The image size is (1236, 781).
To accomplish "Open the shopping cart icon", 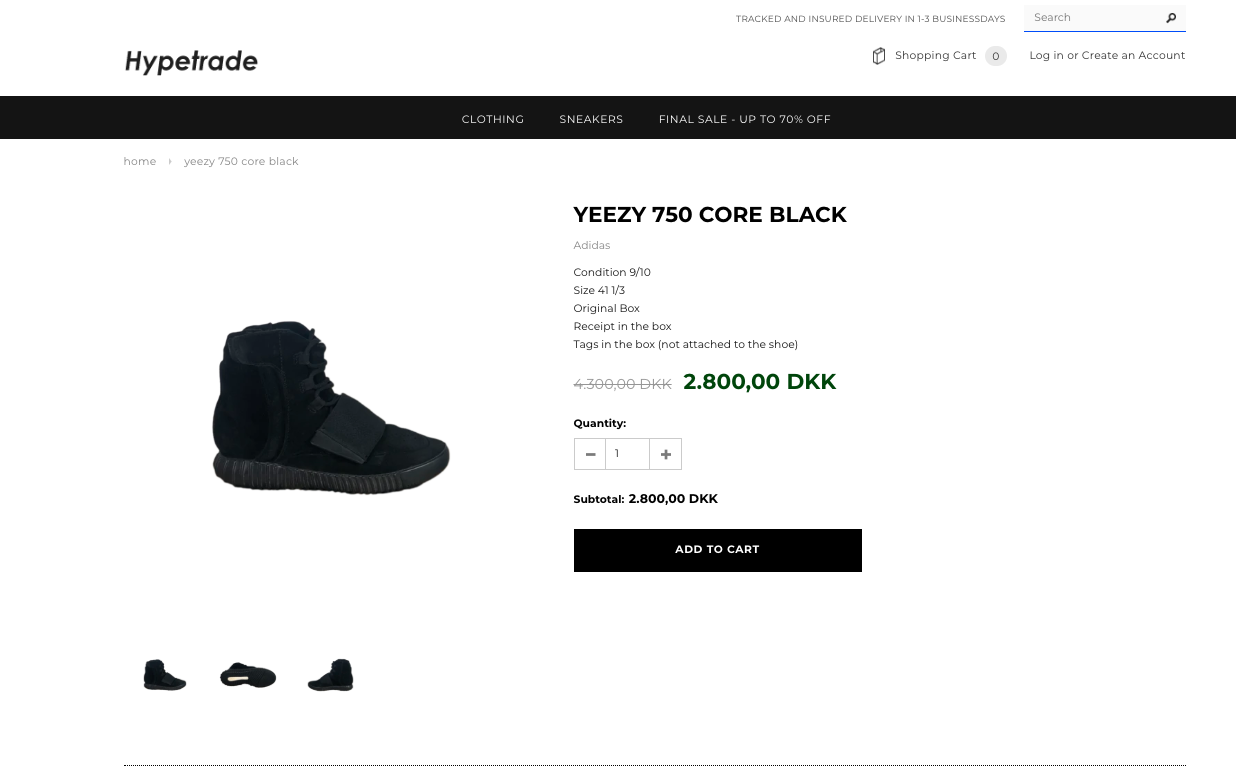I will 879,56.
